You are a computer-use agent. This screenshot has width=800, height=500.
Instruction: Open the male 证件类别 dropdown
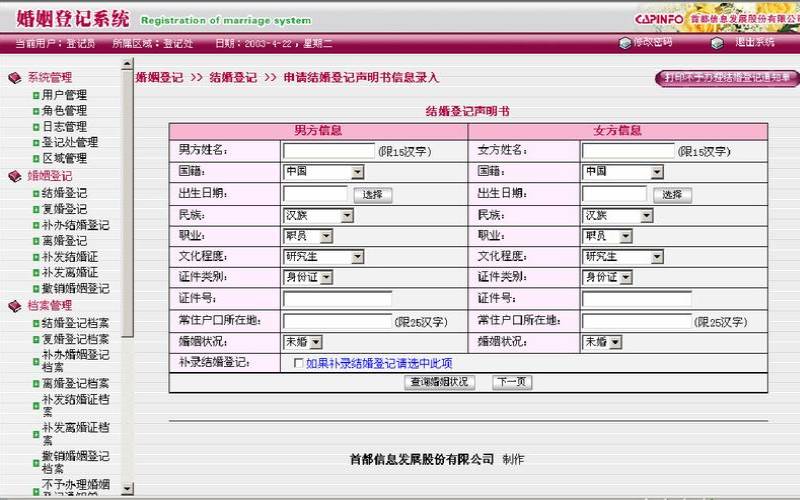click(x=308, y=278)
